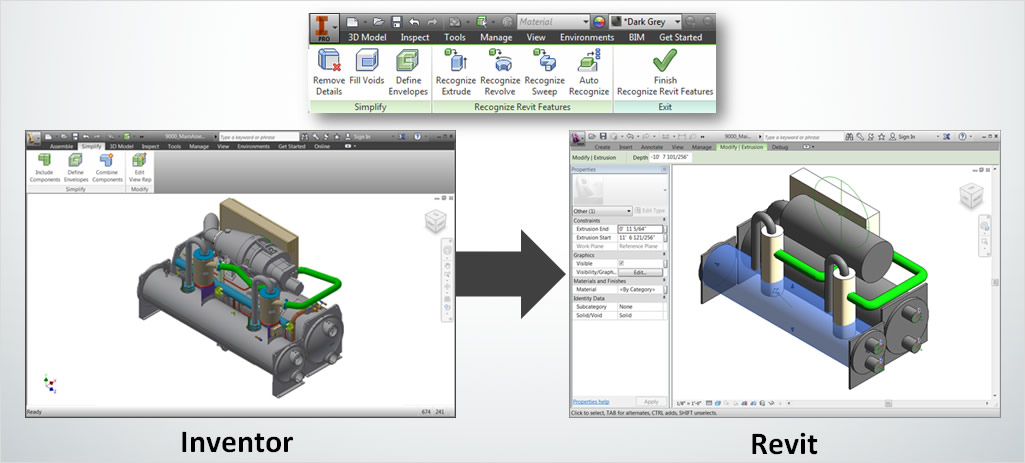
Task: Start Recognize Extrude tool
Action: (456, 73)
